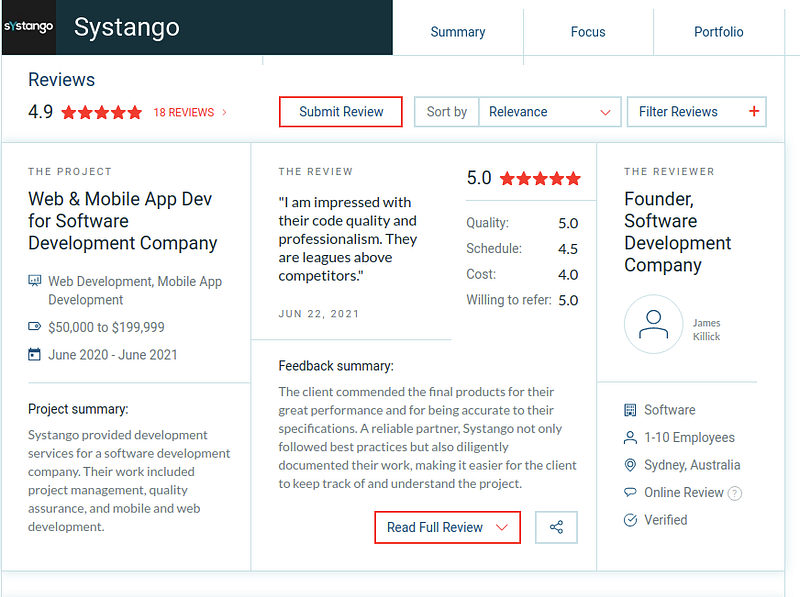This screenshot has width=800, height=597.
Task: Switch to the Summary tab
Action: (457, 32)
